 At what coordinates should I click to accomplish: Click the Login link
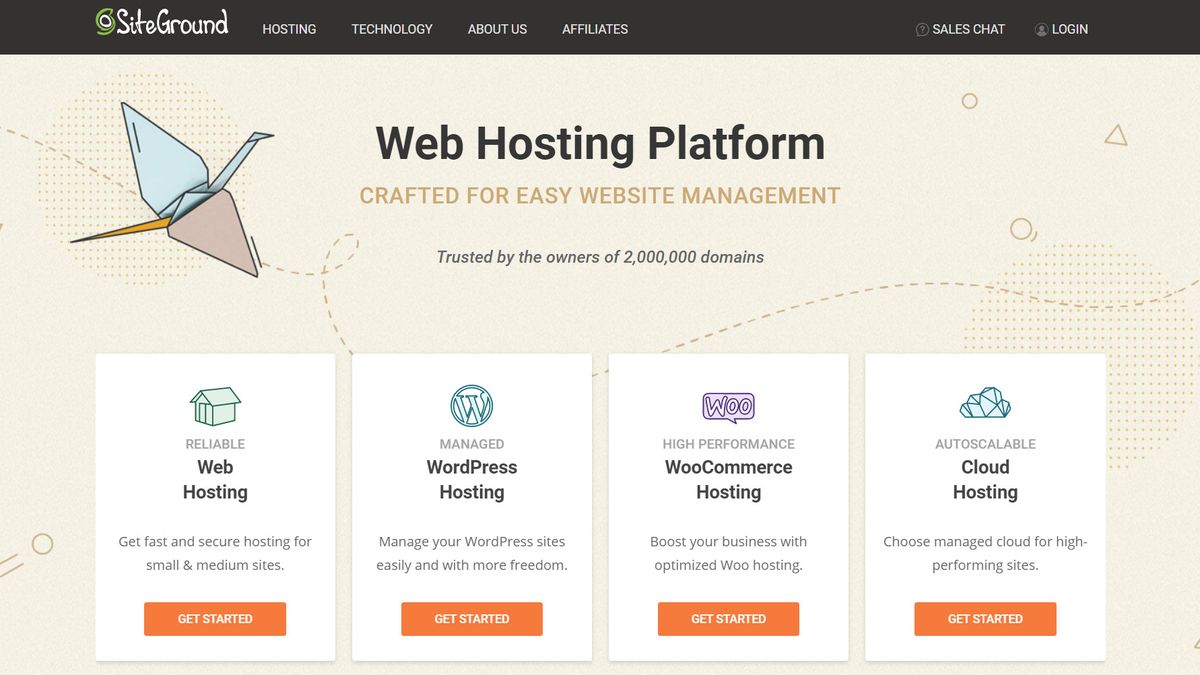1069,29
